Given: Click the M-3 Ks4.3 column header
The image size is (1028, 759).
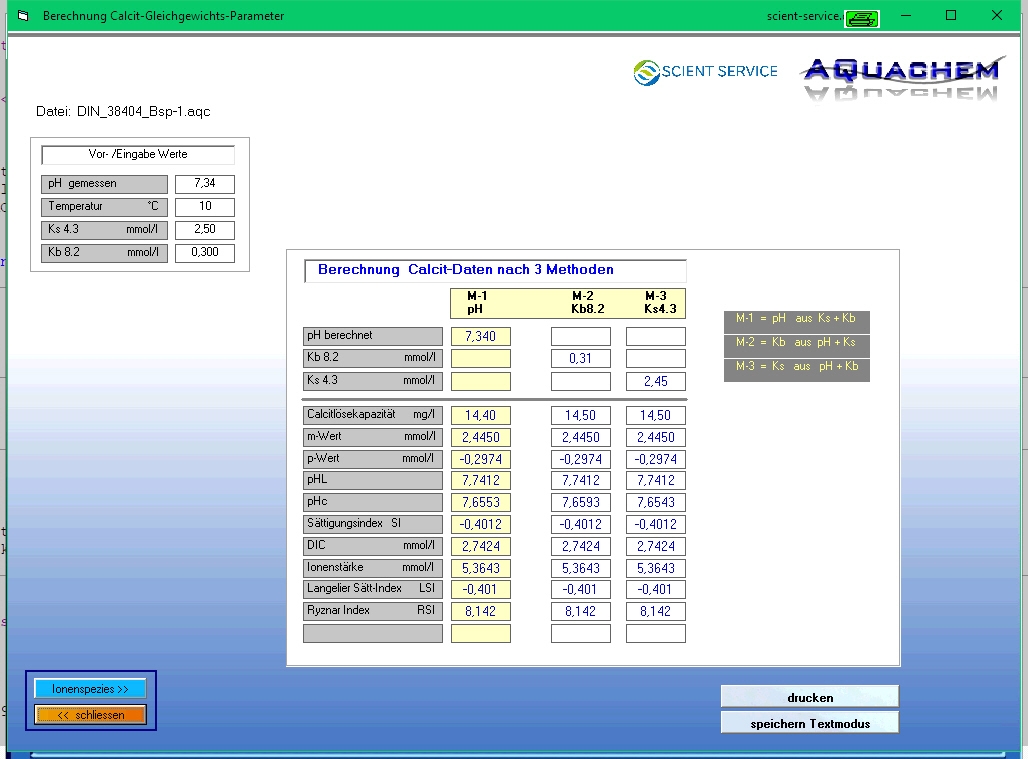Looking at the screenshot, I should (x=659, y=302).
